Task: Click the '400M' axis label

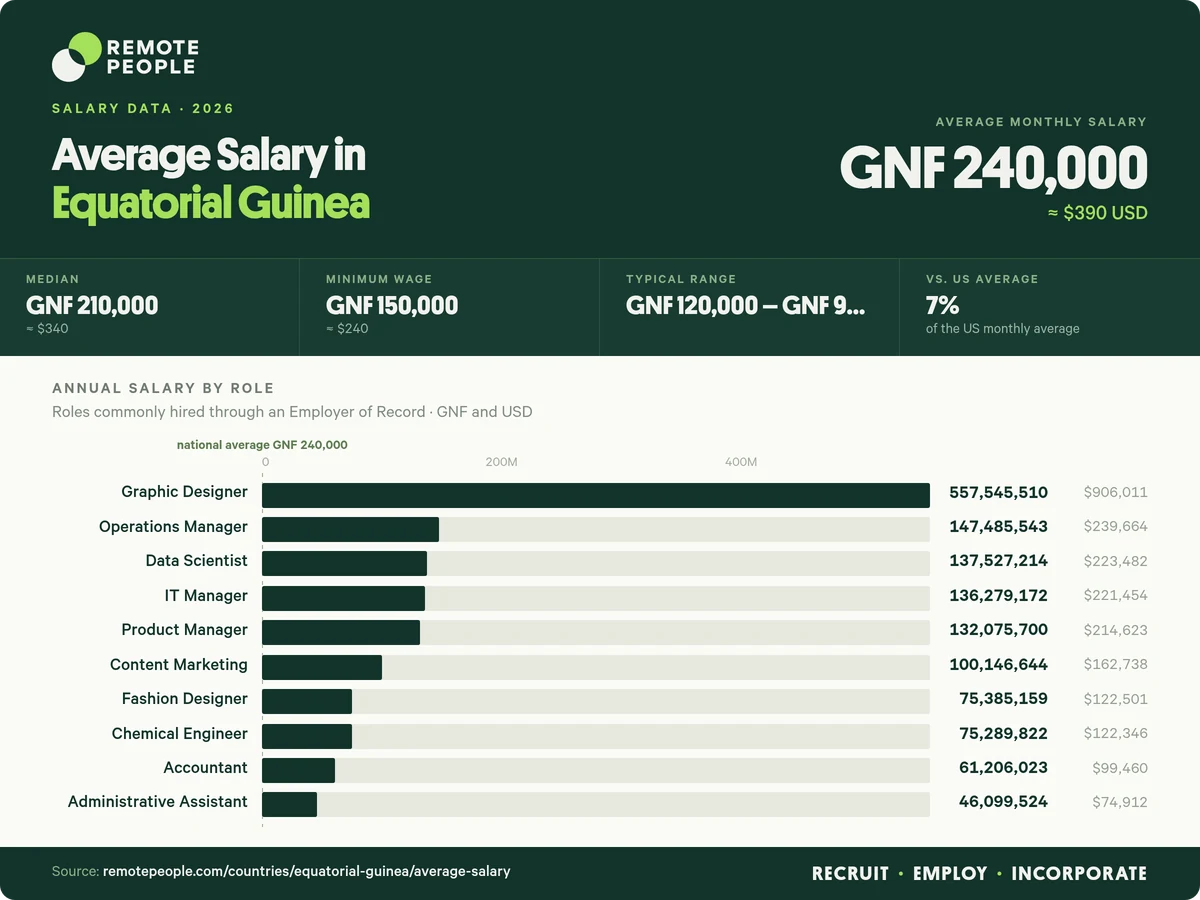Action: pos(741,462)
